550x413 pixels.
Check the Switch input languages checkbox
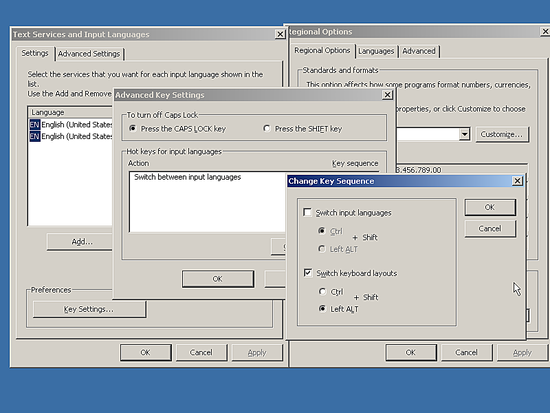[x=307, y=212]
